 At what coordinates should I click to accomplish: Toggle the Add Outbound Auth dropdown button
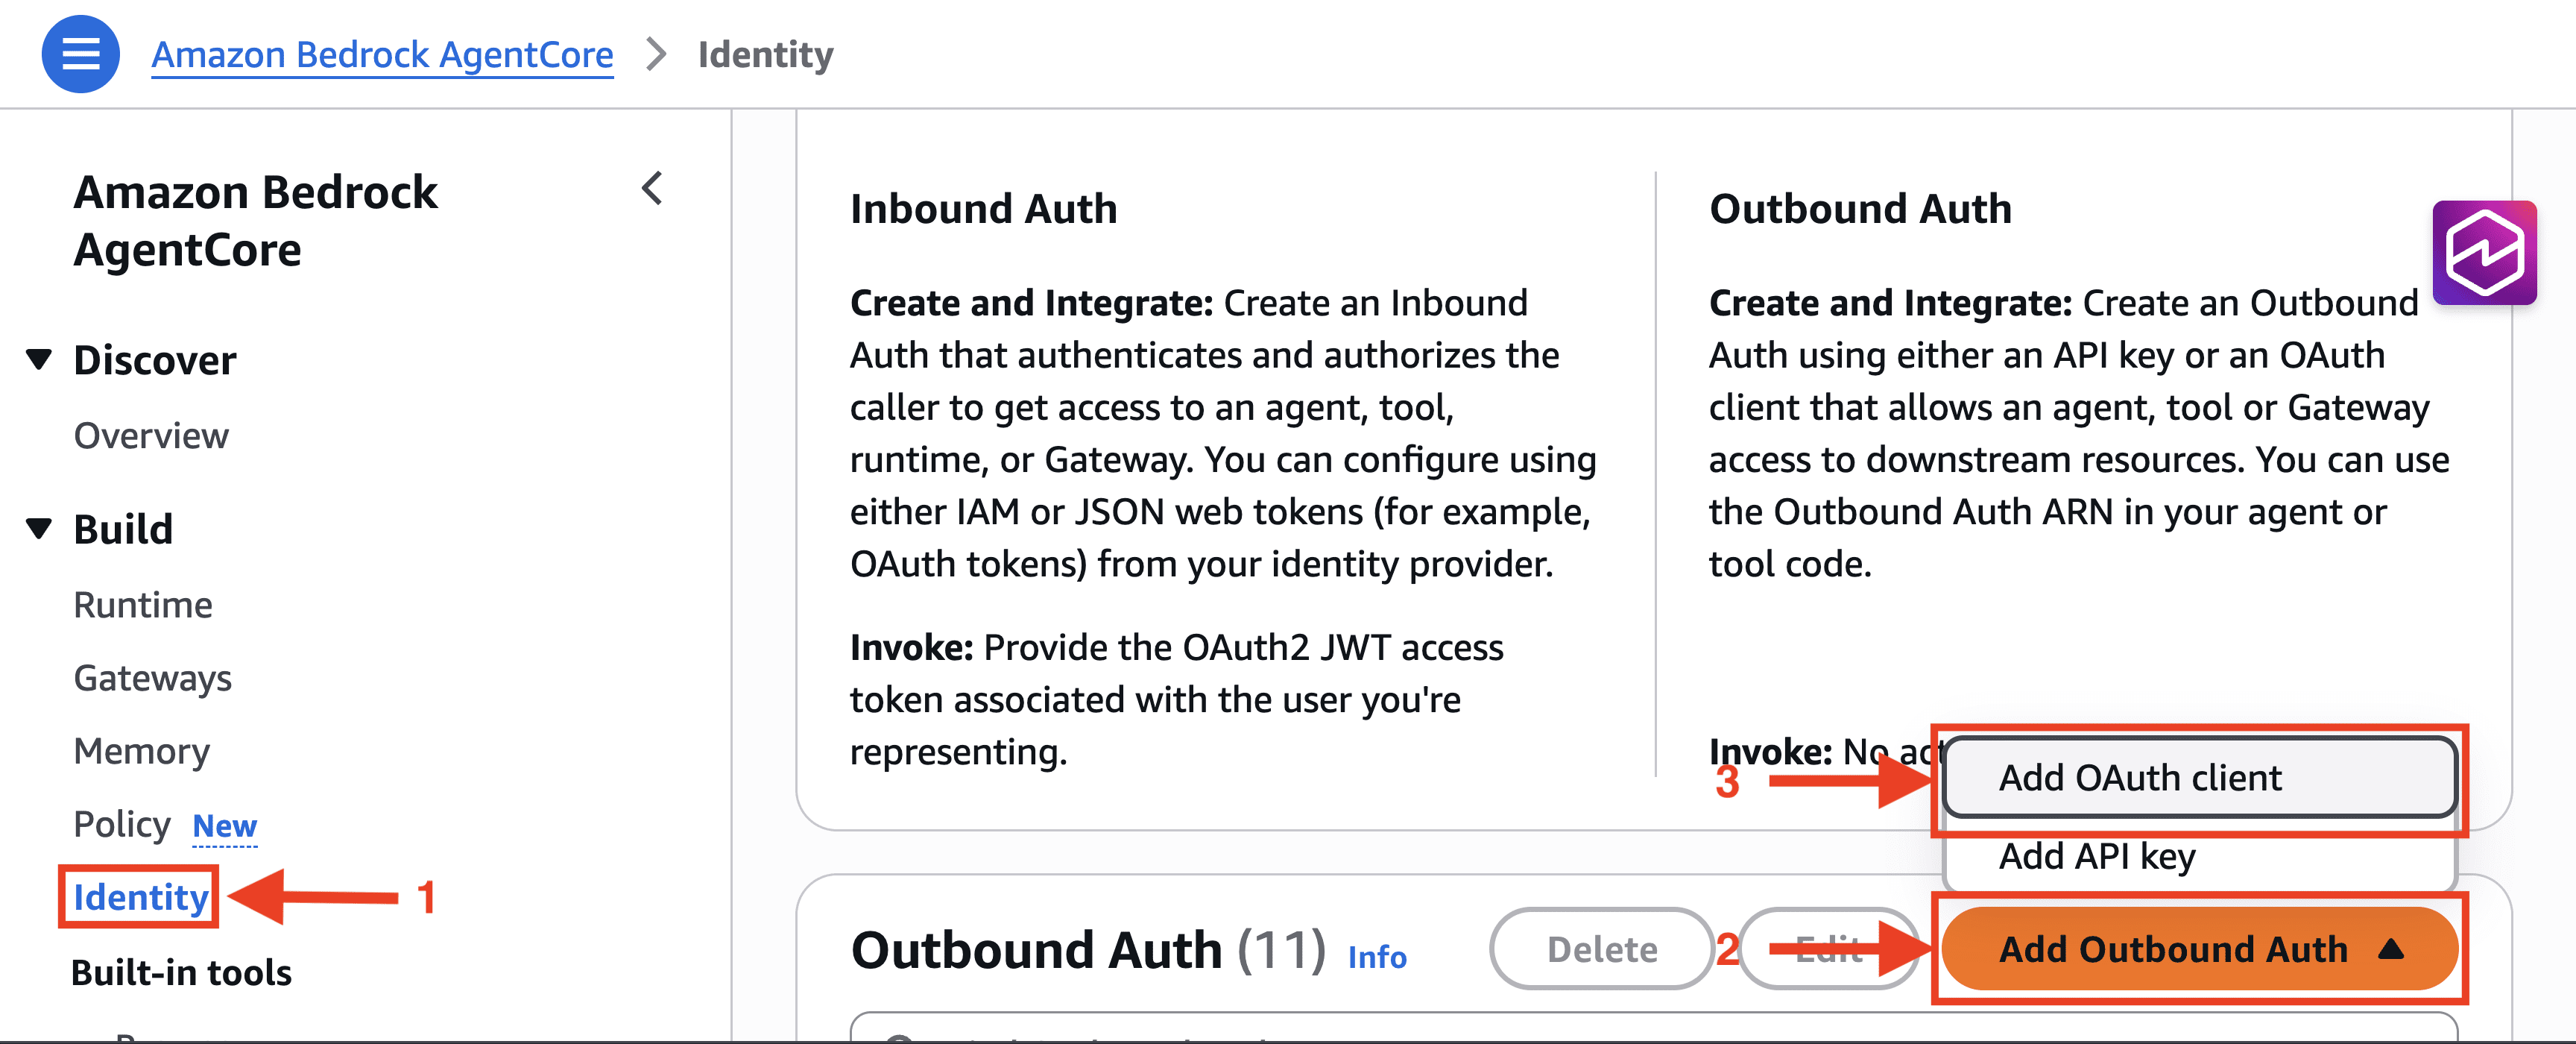[x=2198, y=948]
